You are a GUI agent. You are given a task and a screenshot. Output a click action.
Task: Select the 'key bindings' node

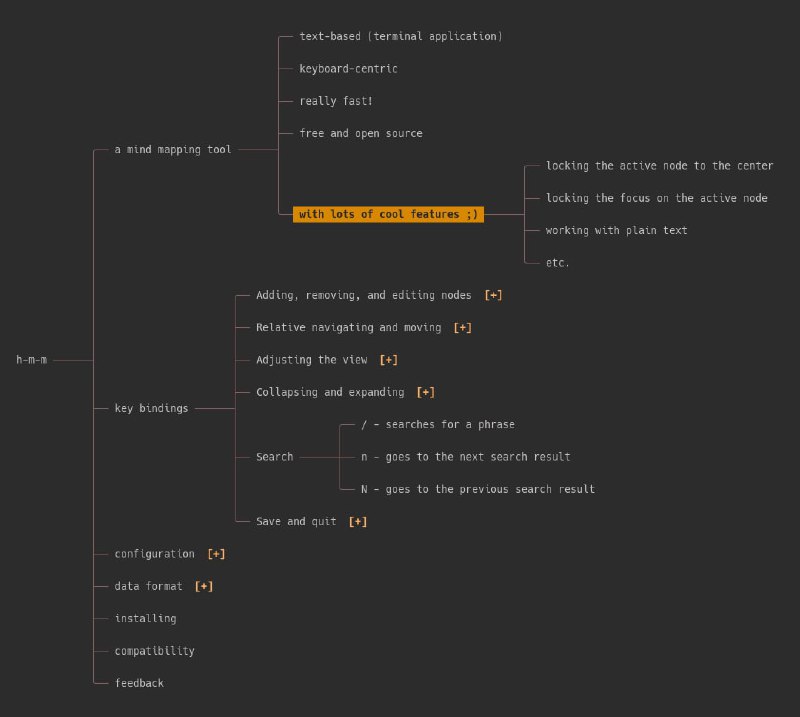151,408
